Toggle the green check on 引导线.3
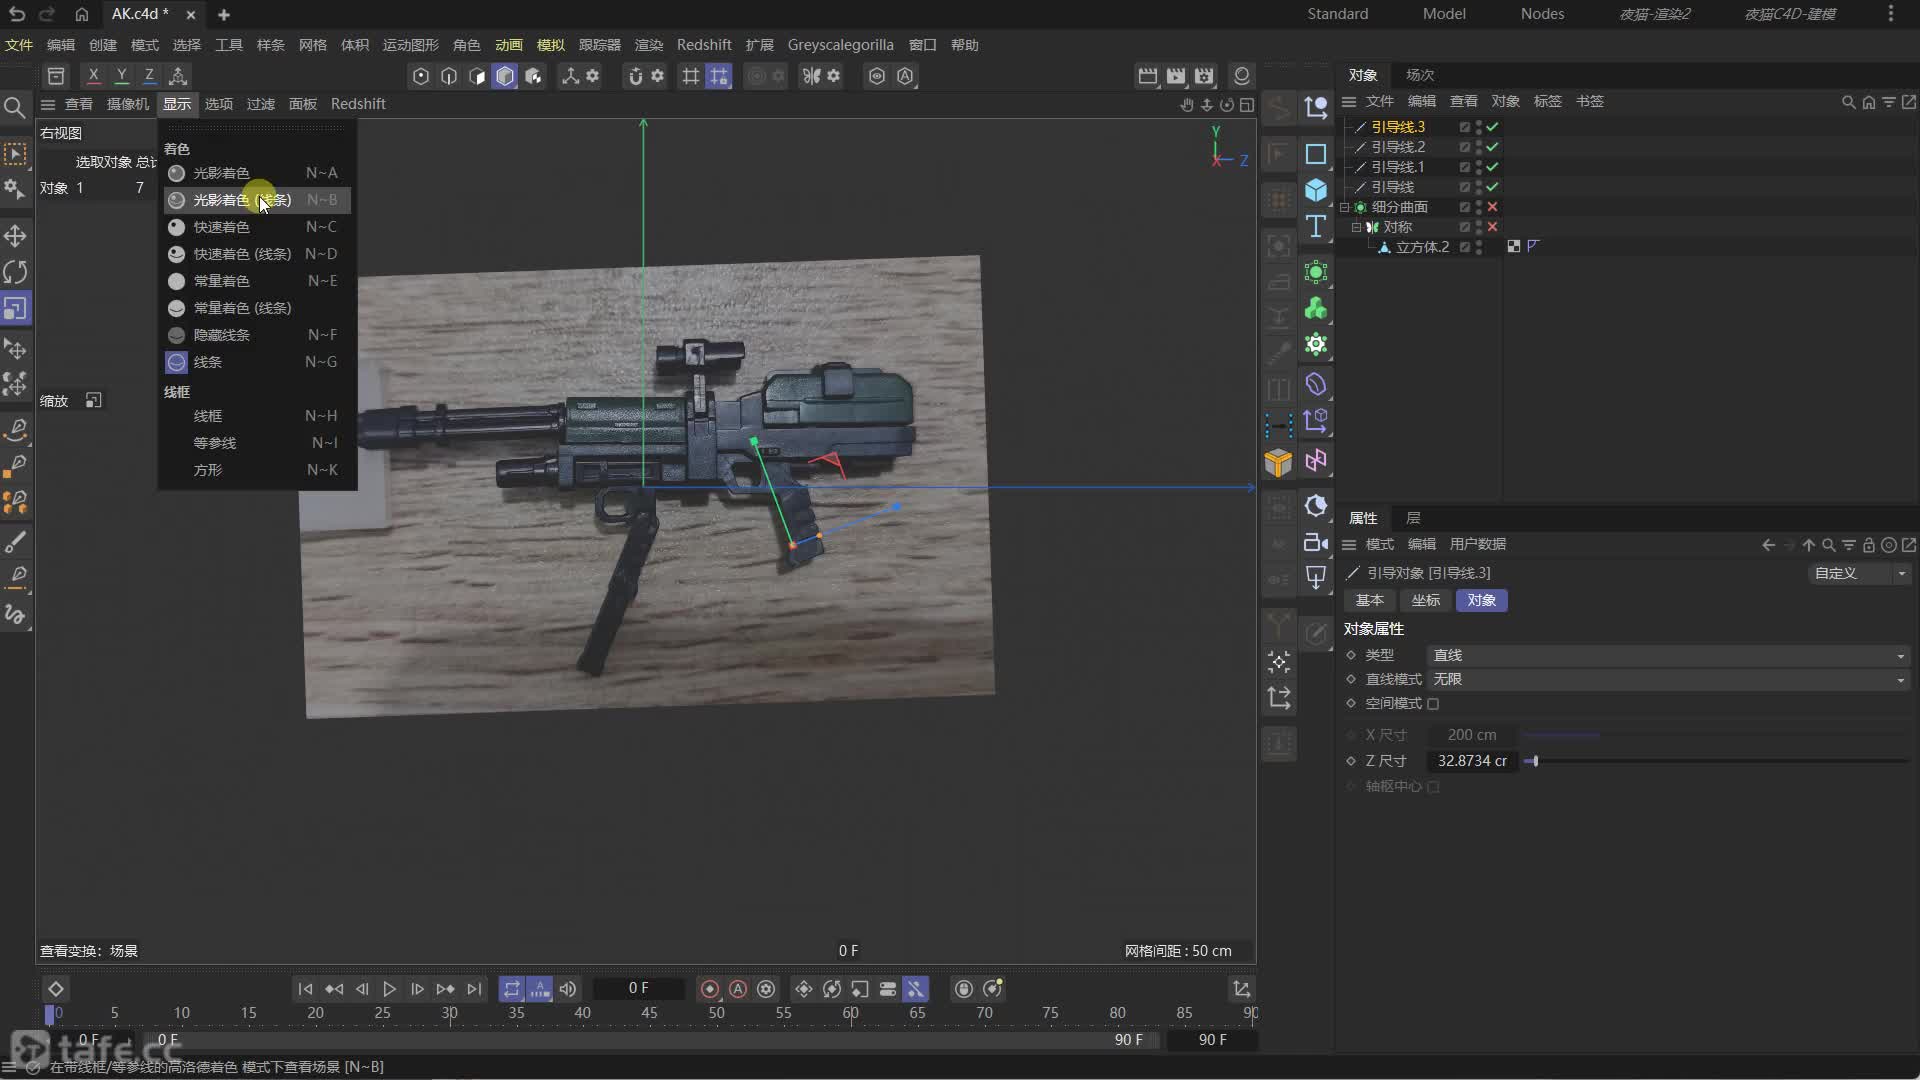The image size is (1920, 1080). pyautogui.click(x=1492, y=127)
